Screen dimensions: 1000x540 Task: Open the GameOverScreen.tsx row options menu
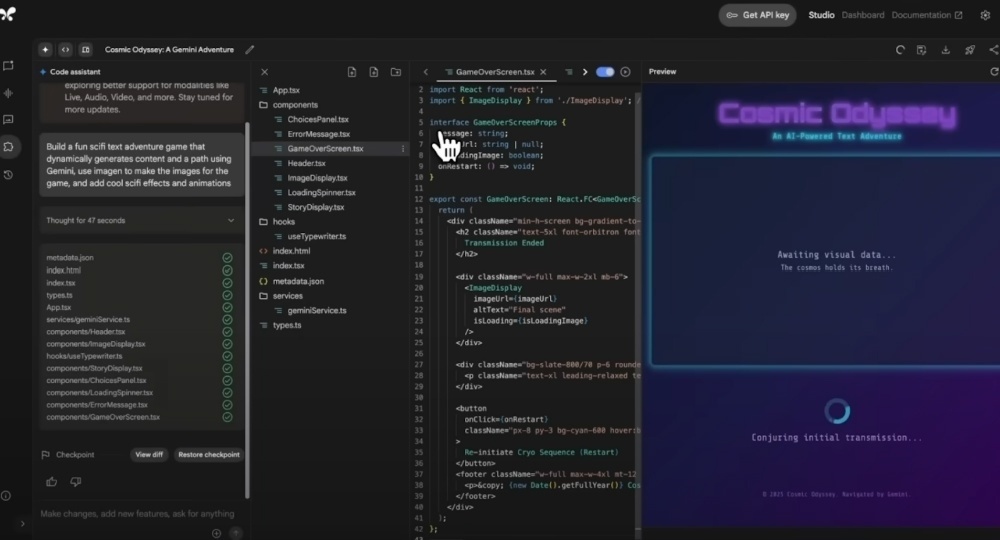click(402, 149)
